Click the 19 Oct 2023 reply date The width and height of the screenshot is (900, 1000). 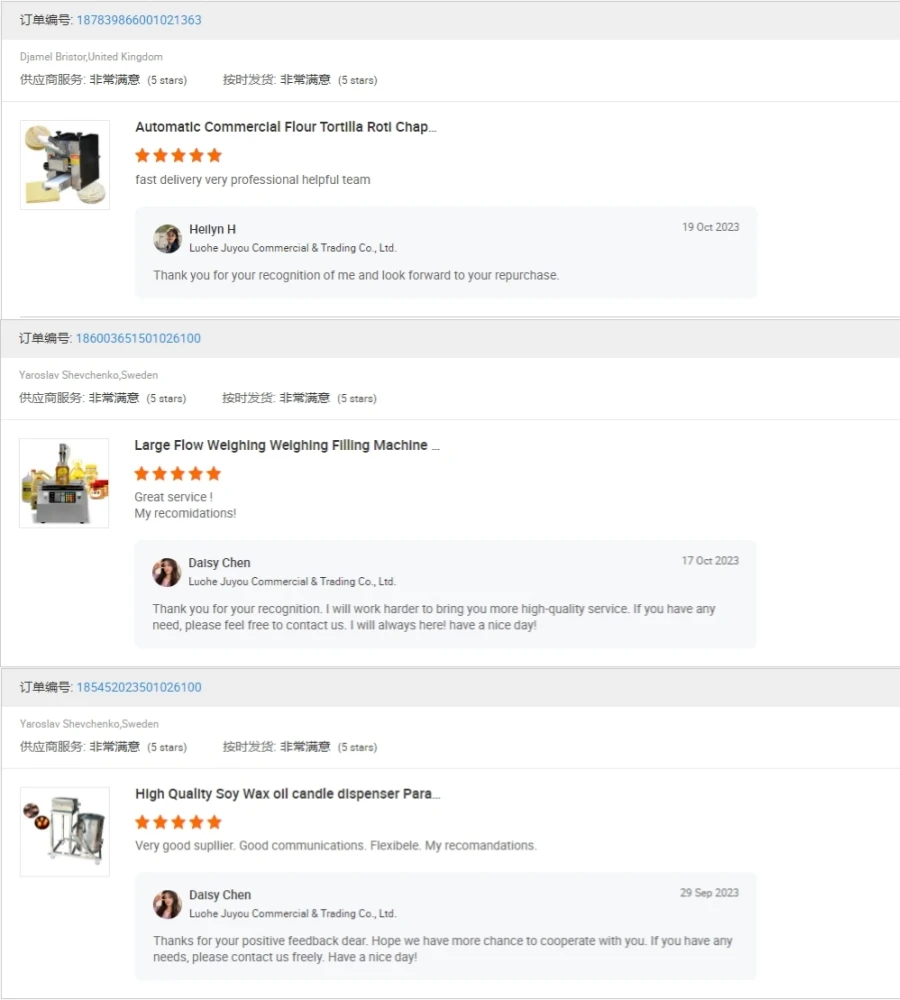pyautogui.click(x=711, y=227)
